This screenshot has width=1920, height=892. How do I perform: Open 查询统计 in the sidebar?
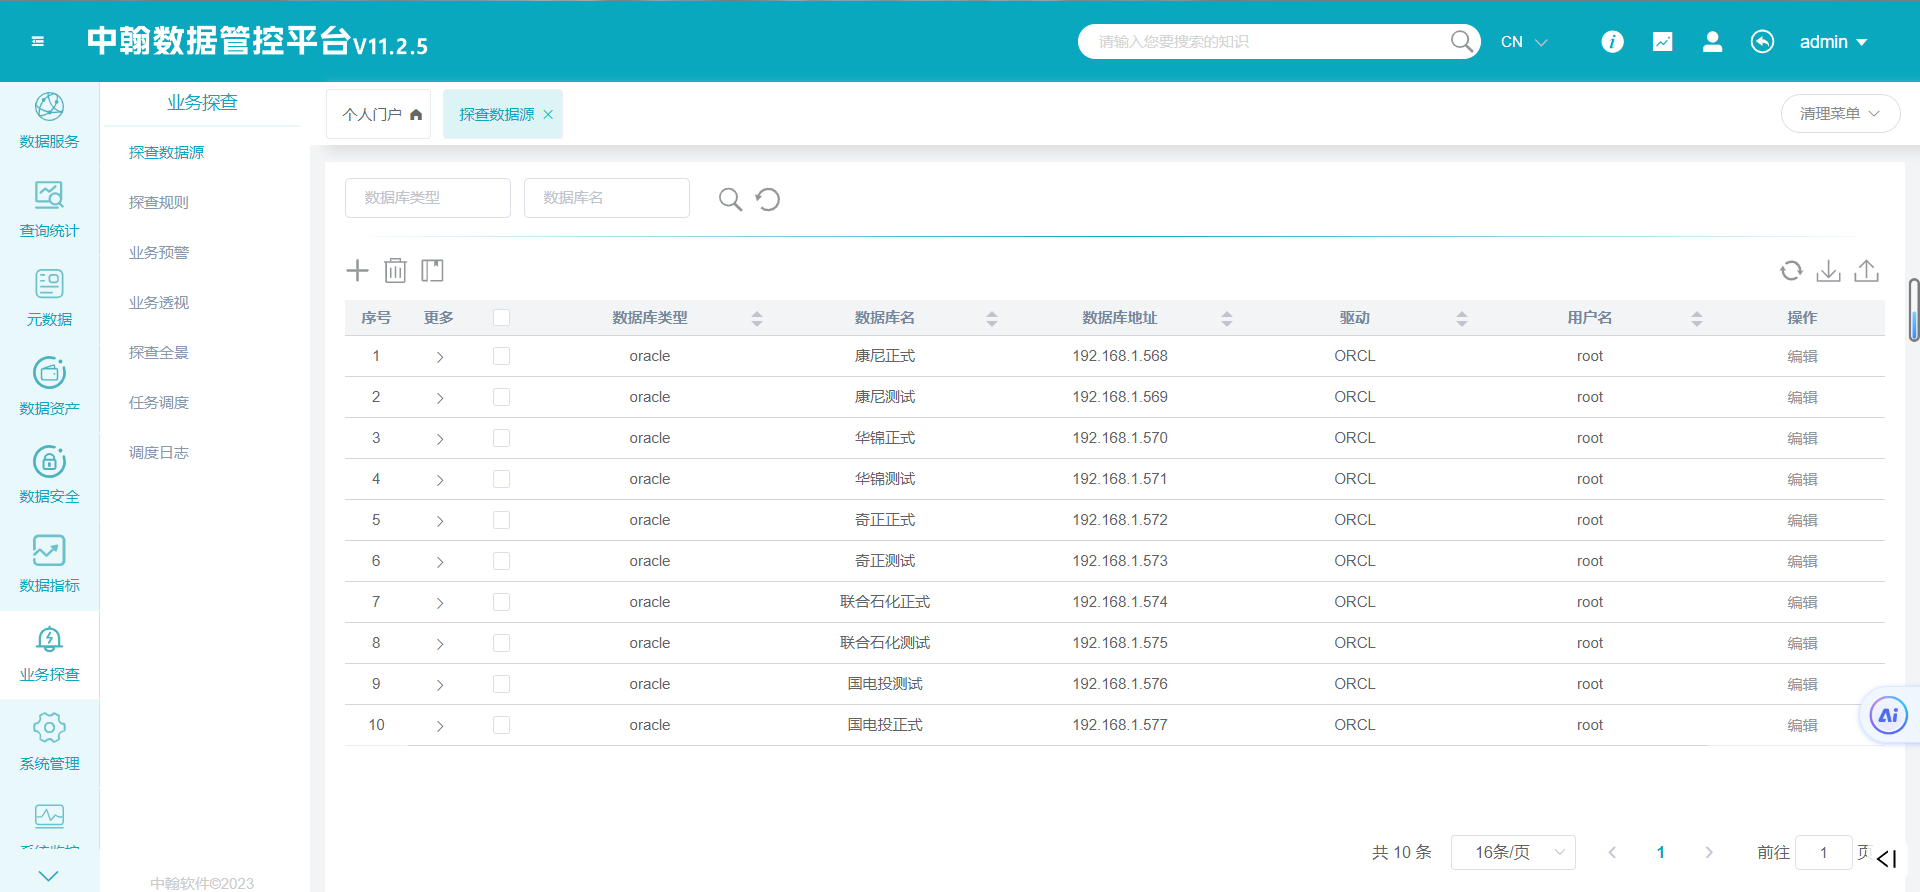[x=49, y=209]
